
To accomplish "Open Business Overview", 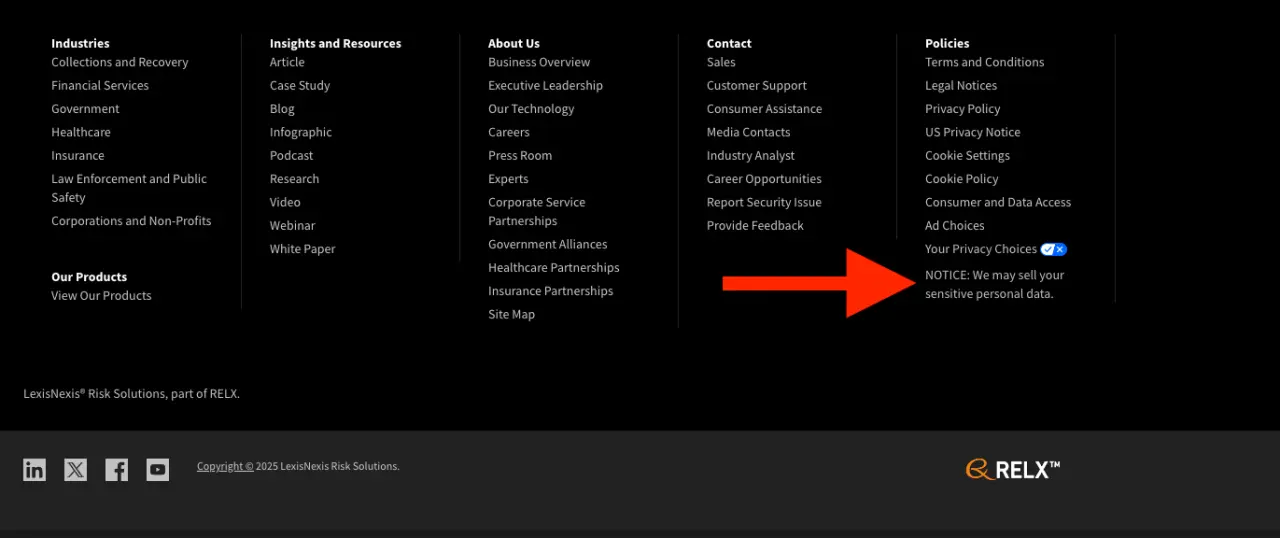I will pos(539,62).
